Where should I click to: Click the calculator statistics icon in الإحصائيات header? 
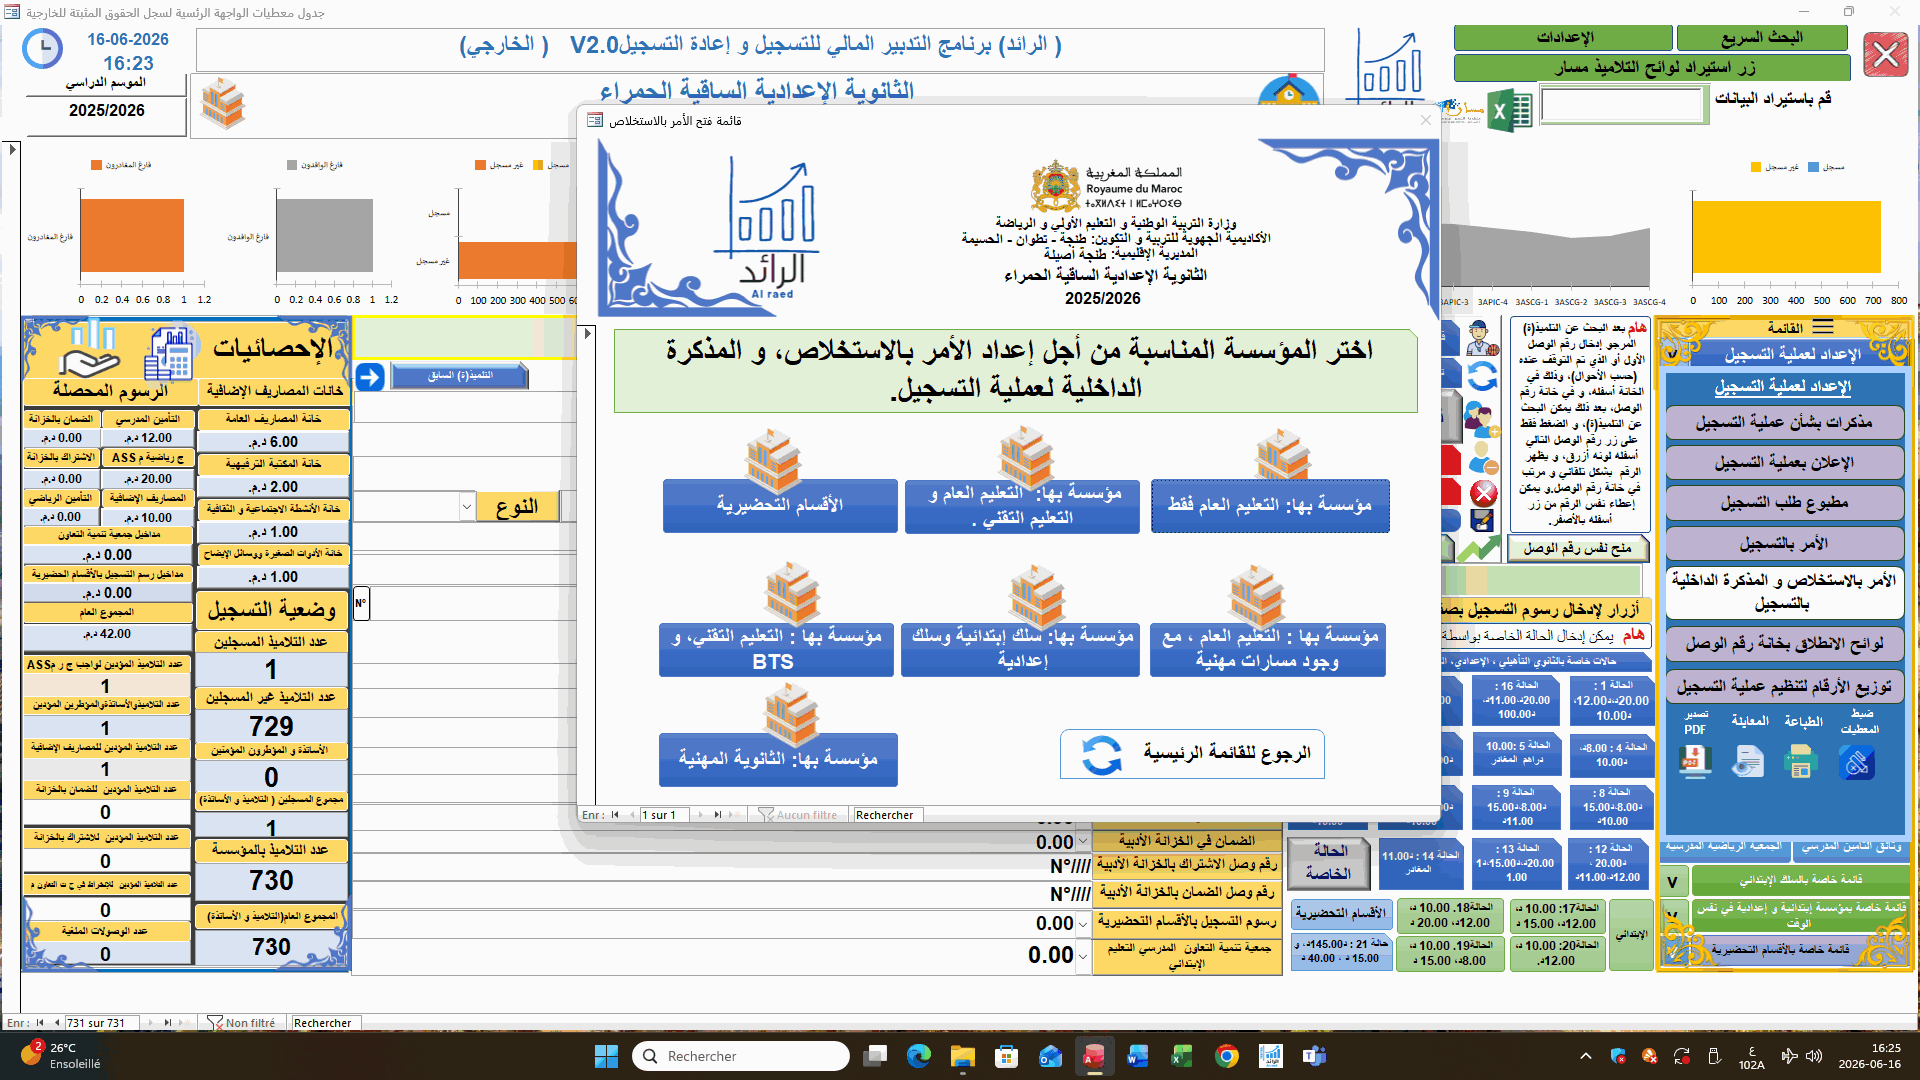pyautogui.click(x=169, y=352)
